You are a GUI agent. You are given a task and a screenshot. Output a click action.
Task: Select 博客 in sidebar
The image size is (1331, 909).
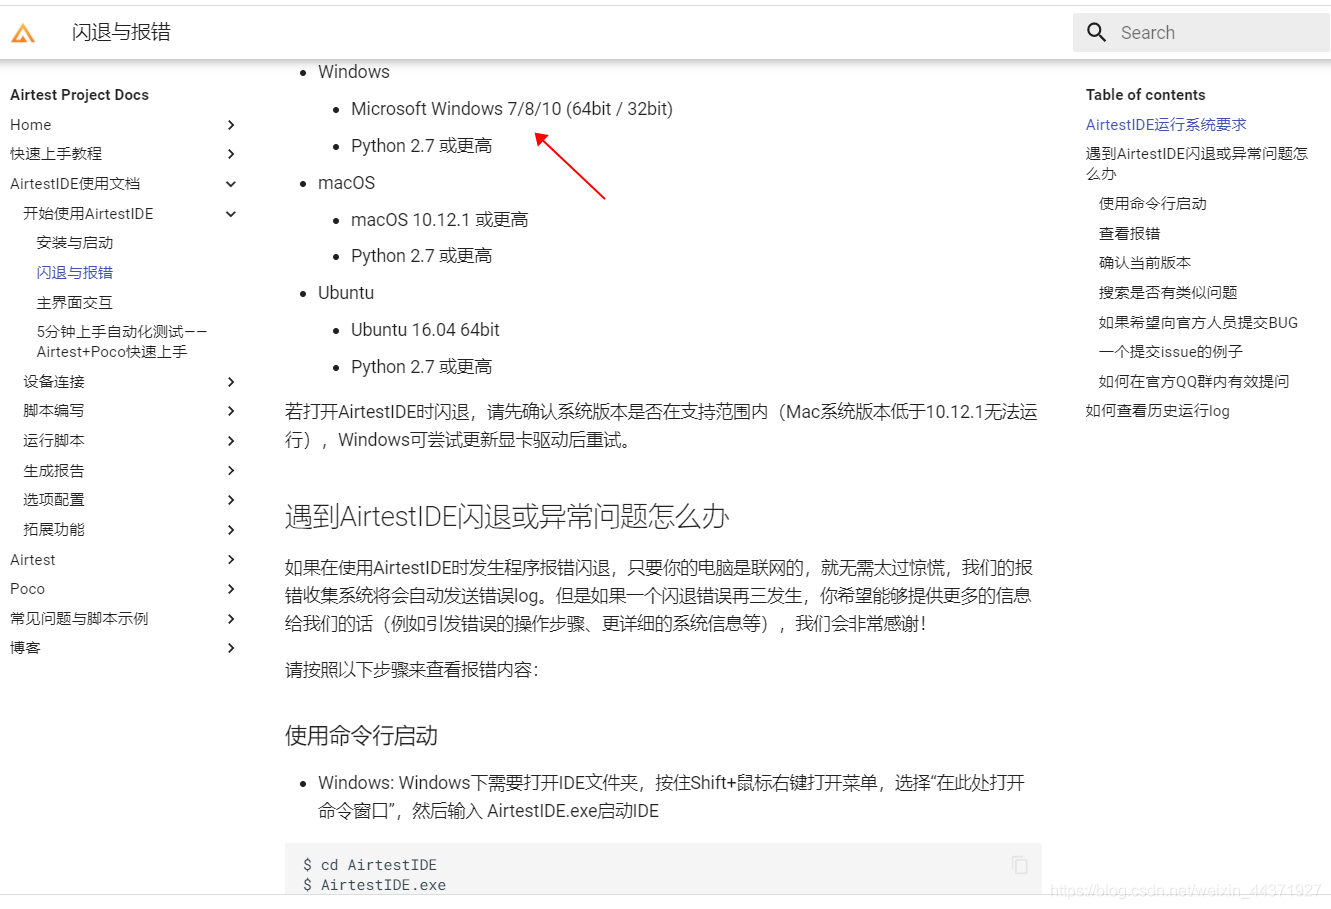coord(25,648)
